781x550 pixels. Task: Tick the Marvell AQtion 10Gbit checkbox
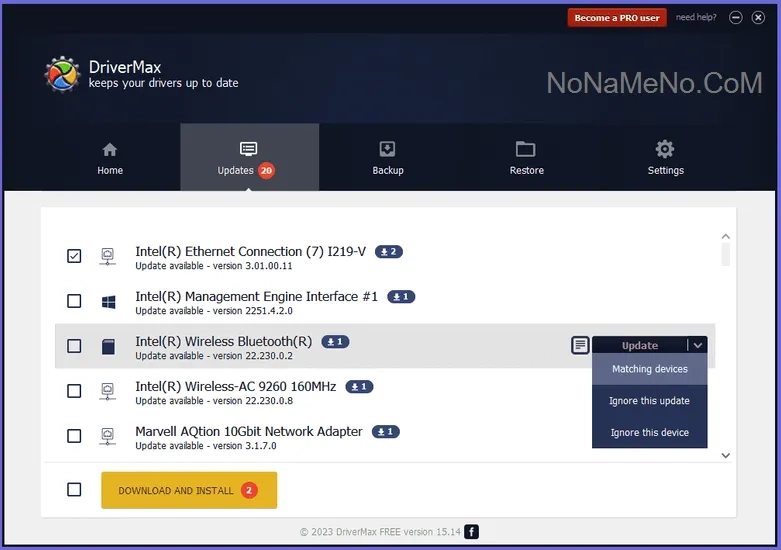74,436
